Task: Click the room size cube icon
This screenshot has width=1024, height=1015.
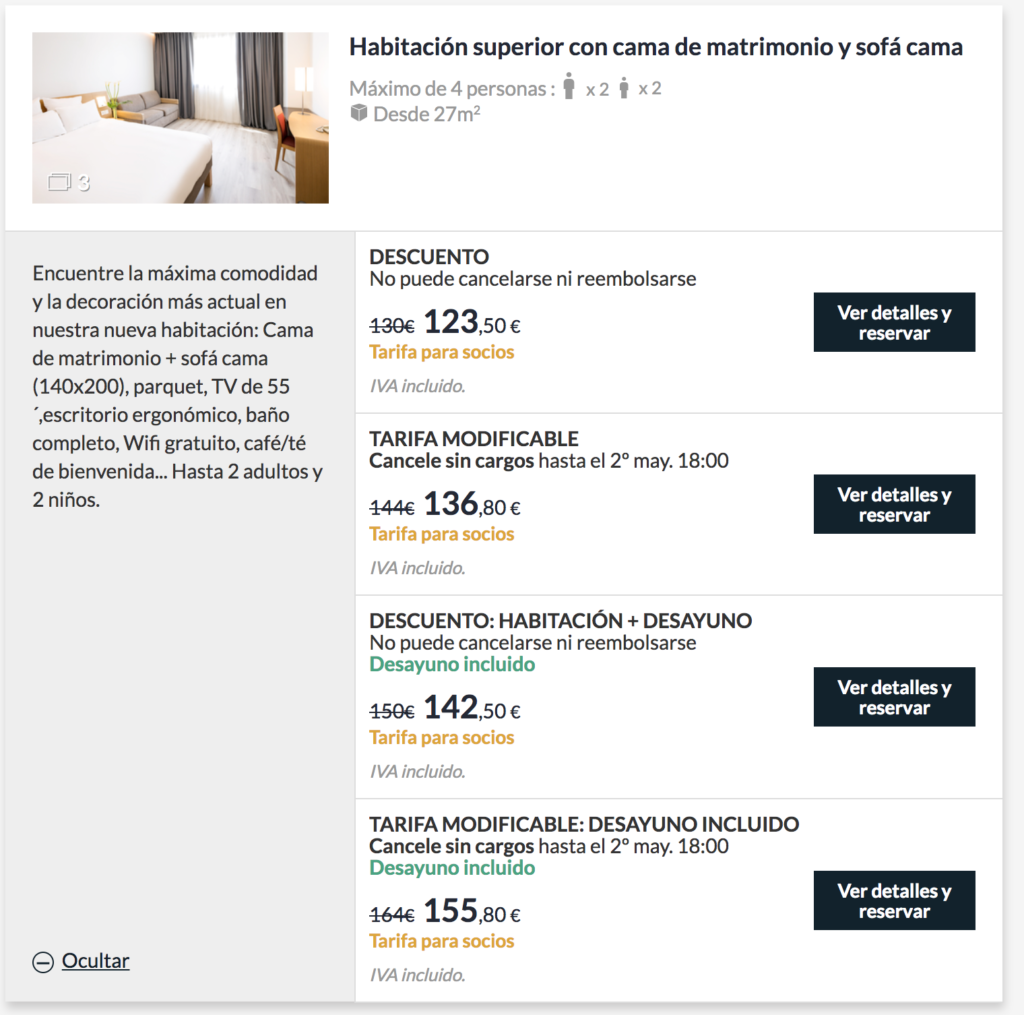Action: pos(359,114)
